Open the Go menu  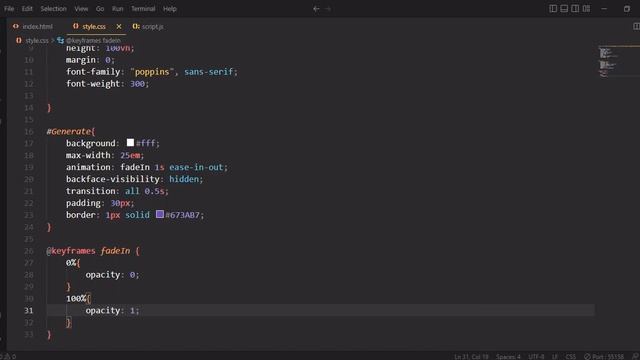(100, 9)
